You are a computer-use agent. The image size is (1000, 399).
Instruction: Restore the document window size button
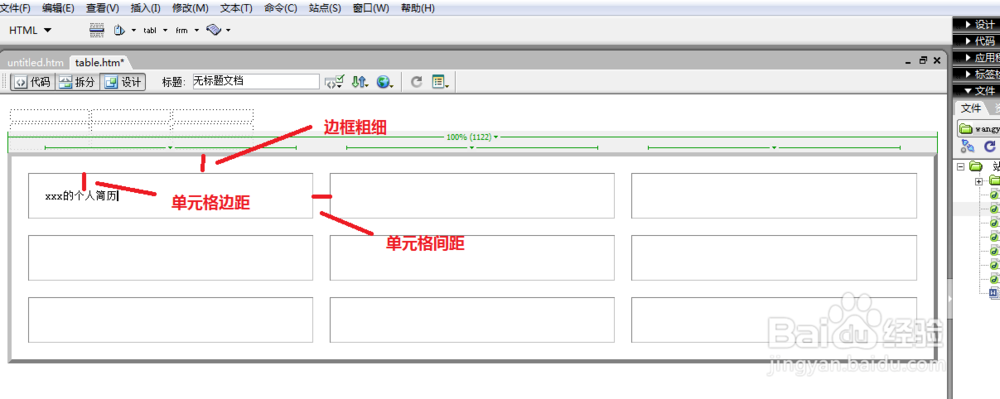pyautogui.click(x=923, y=61)
